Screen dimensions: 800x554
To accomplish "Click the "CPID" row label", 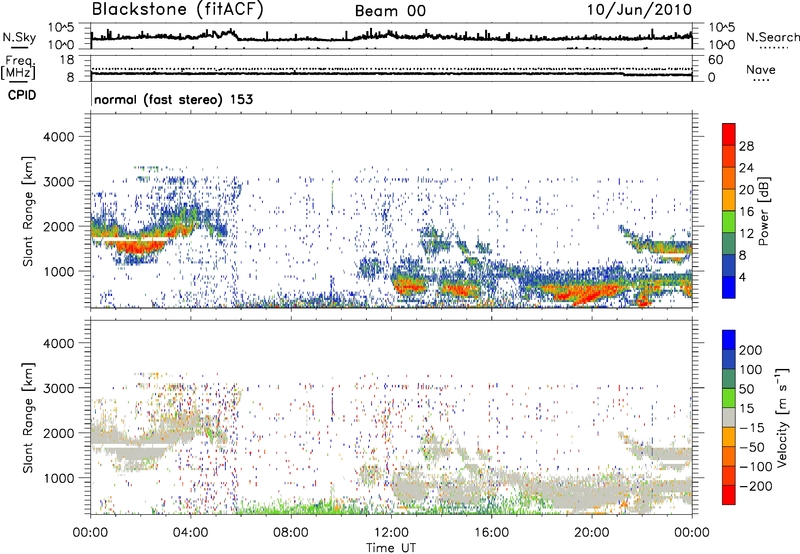I will [x=22, y=95].
